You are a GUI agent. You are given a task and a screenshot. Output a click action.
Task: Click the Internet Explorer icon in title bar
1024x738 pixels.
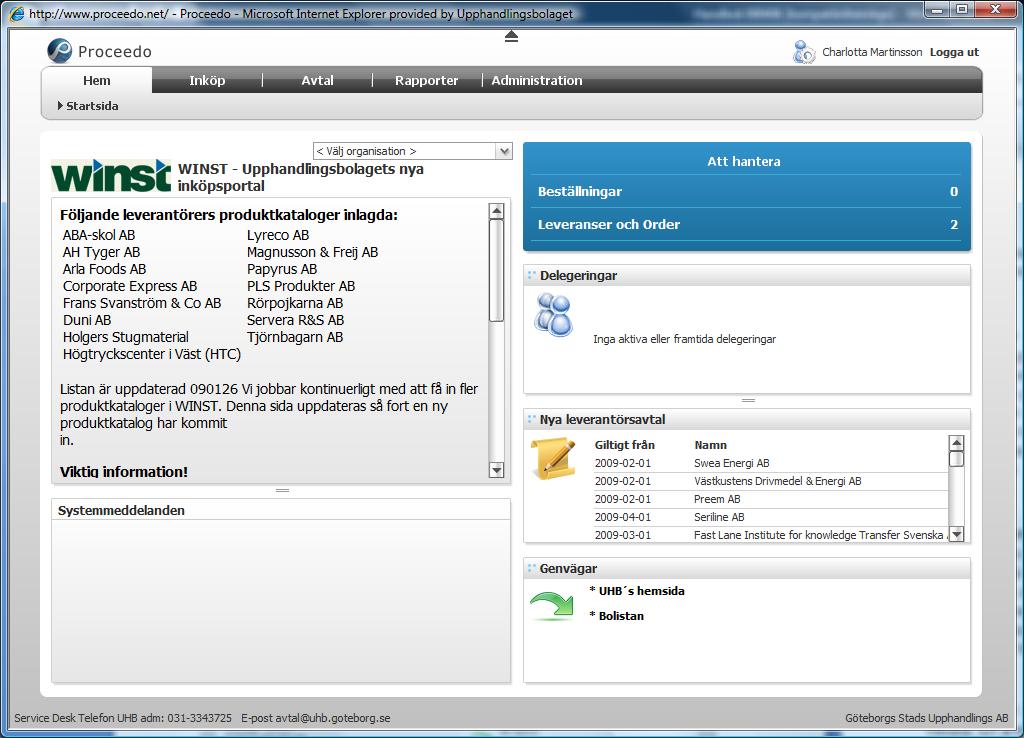(17, 13)
